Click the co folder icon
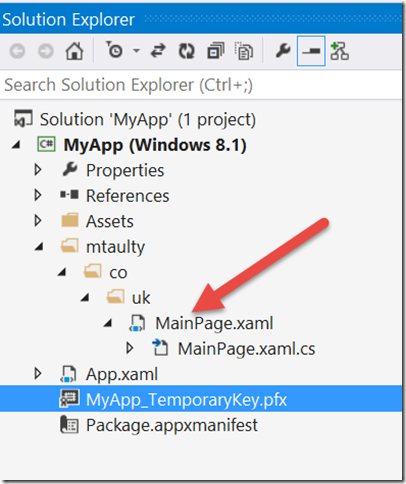406x484 pixels. [92, 271]
